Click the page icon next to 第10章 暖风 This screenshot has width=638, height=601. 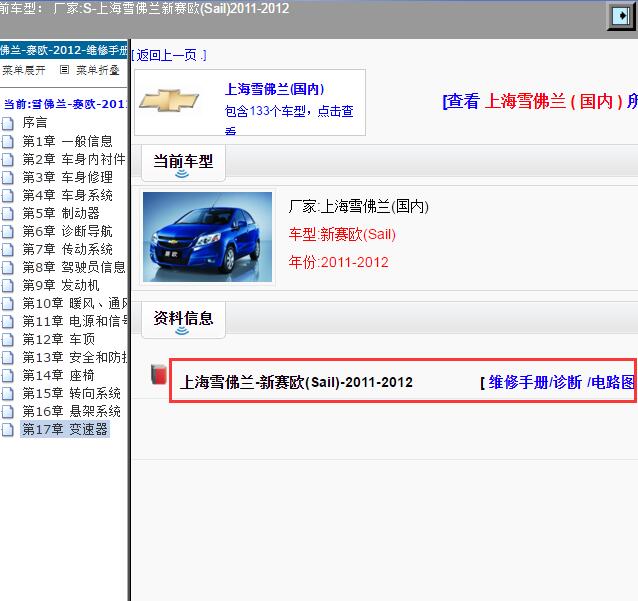(x=8, y=303)
